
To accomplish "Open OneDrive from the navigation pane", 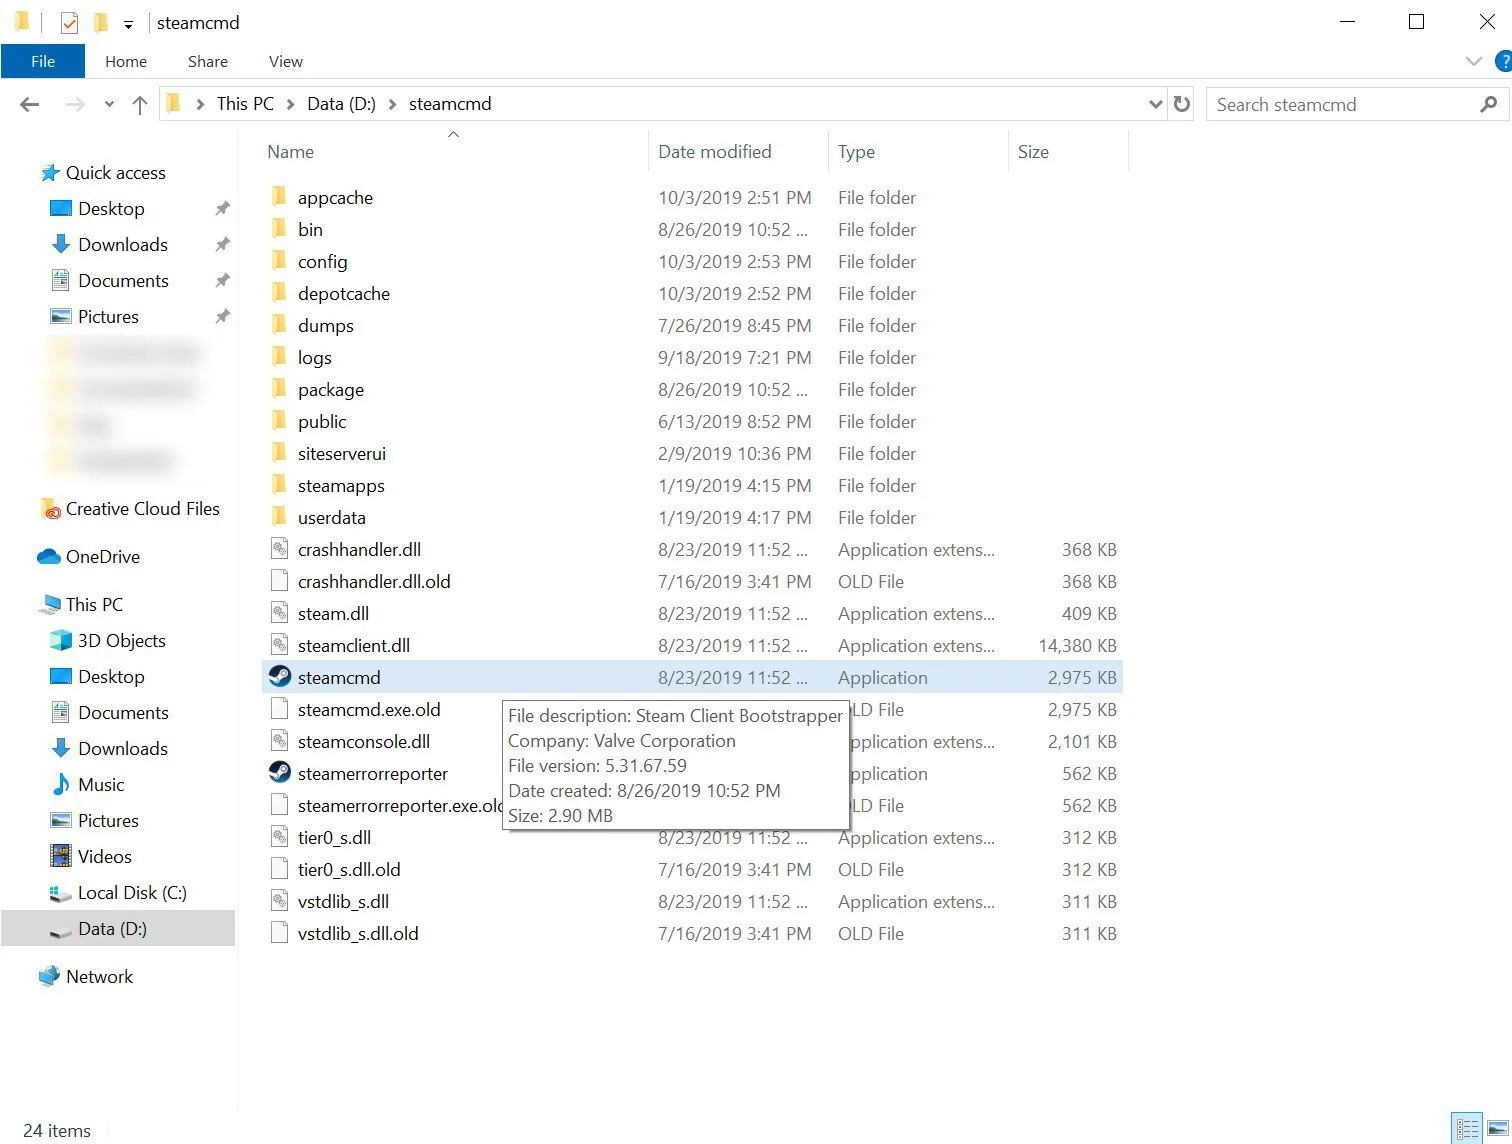I will 102,556.
